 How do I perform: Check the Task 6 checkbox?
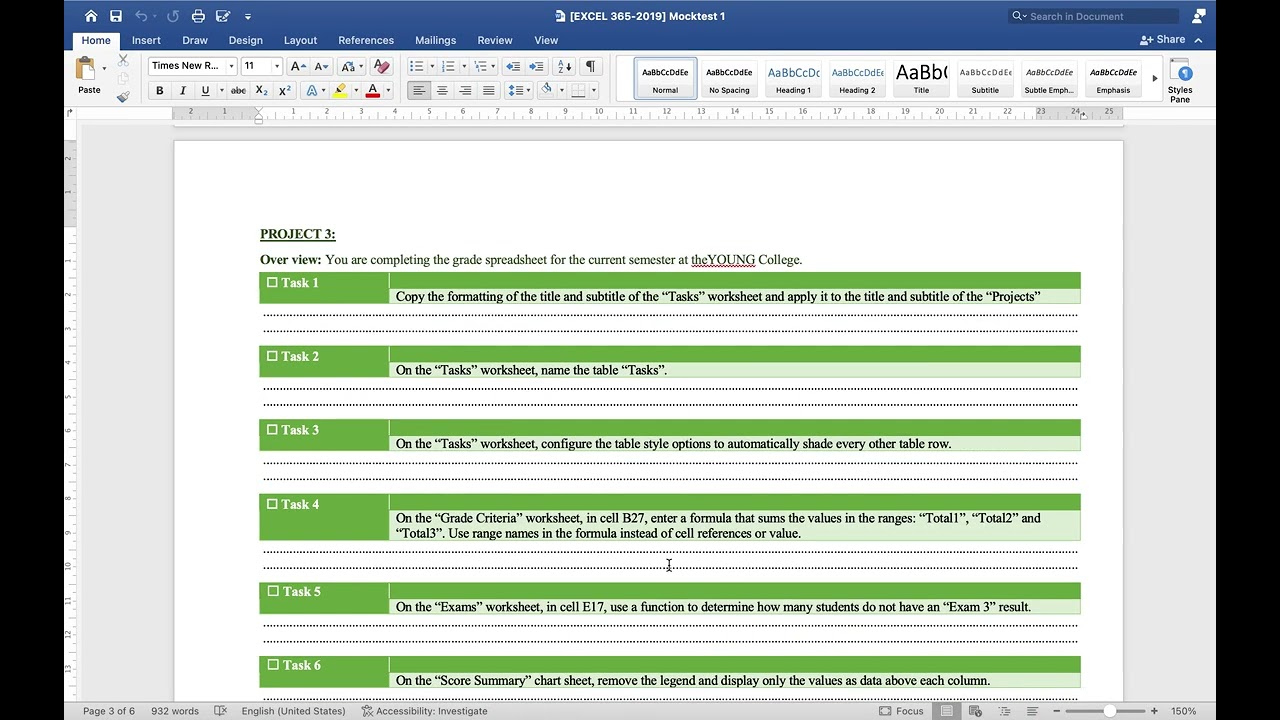(x=272, y=665)
